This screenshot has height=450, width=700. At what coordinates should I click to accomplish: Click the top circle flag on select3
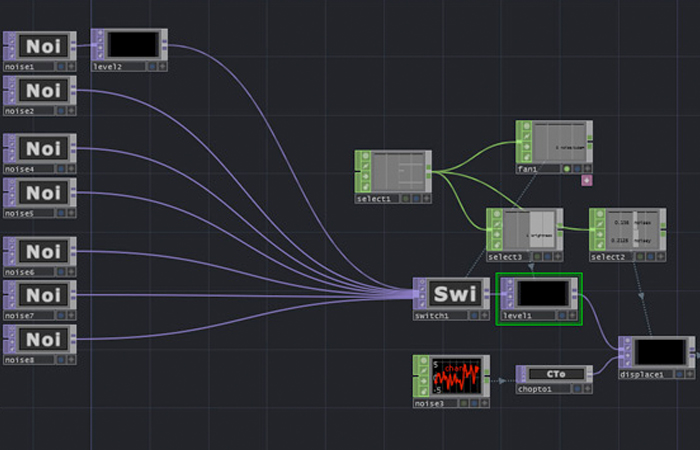(497, 214)
